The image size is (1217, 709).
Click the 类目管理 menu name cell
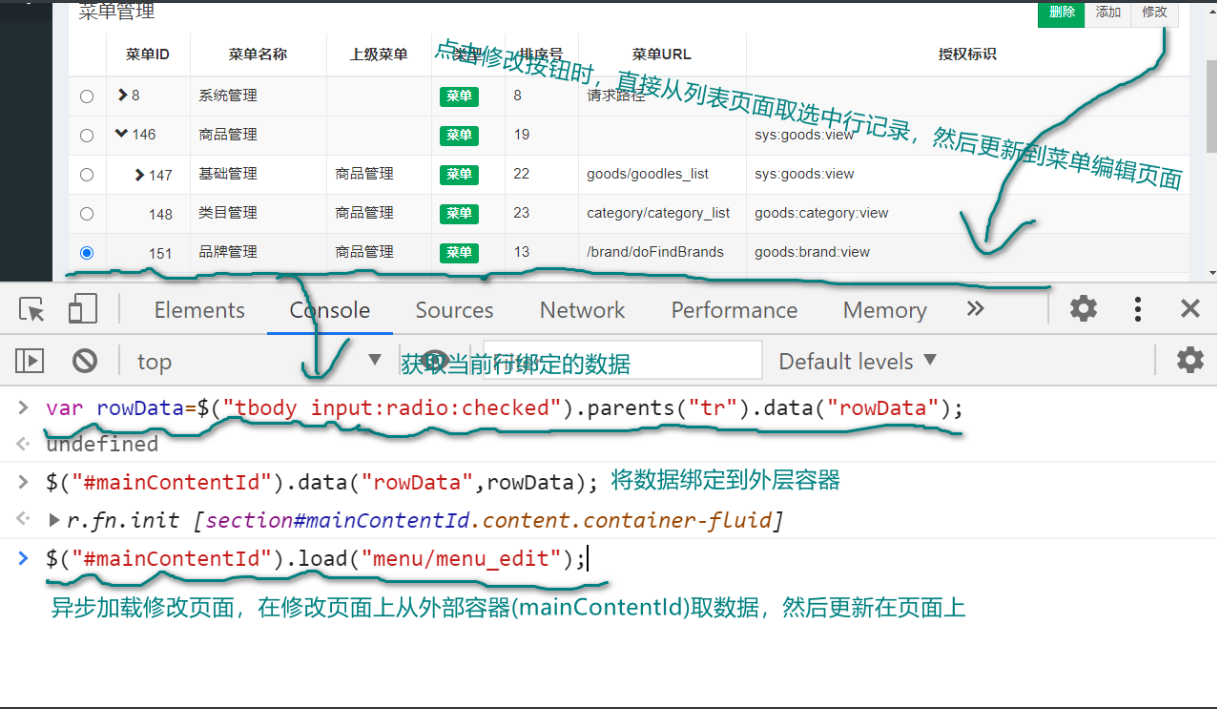[x=228, y=213]
